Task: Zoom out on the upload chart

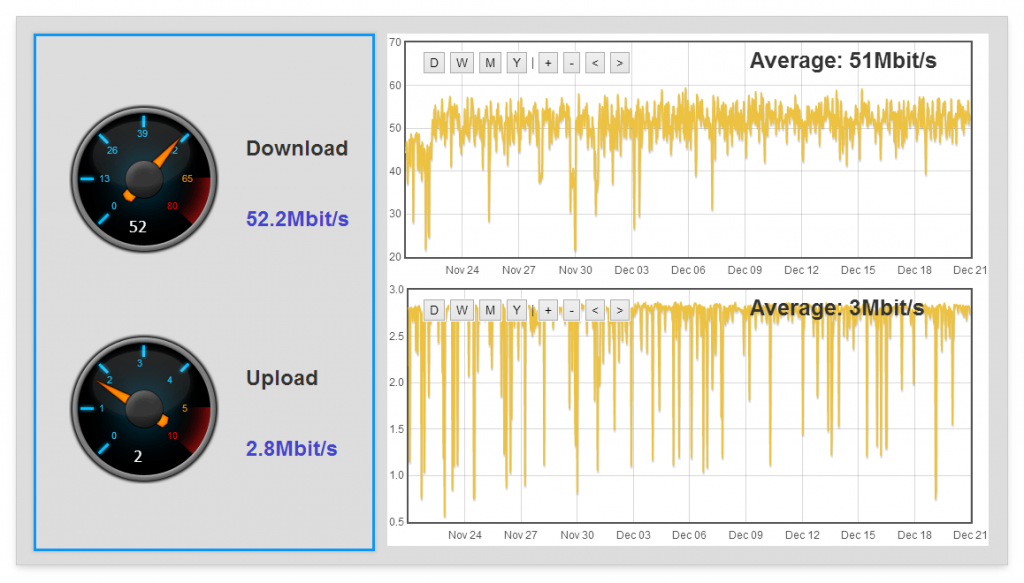Action: tap(570, 310)
